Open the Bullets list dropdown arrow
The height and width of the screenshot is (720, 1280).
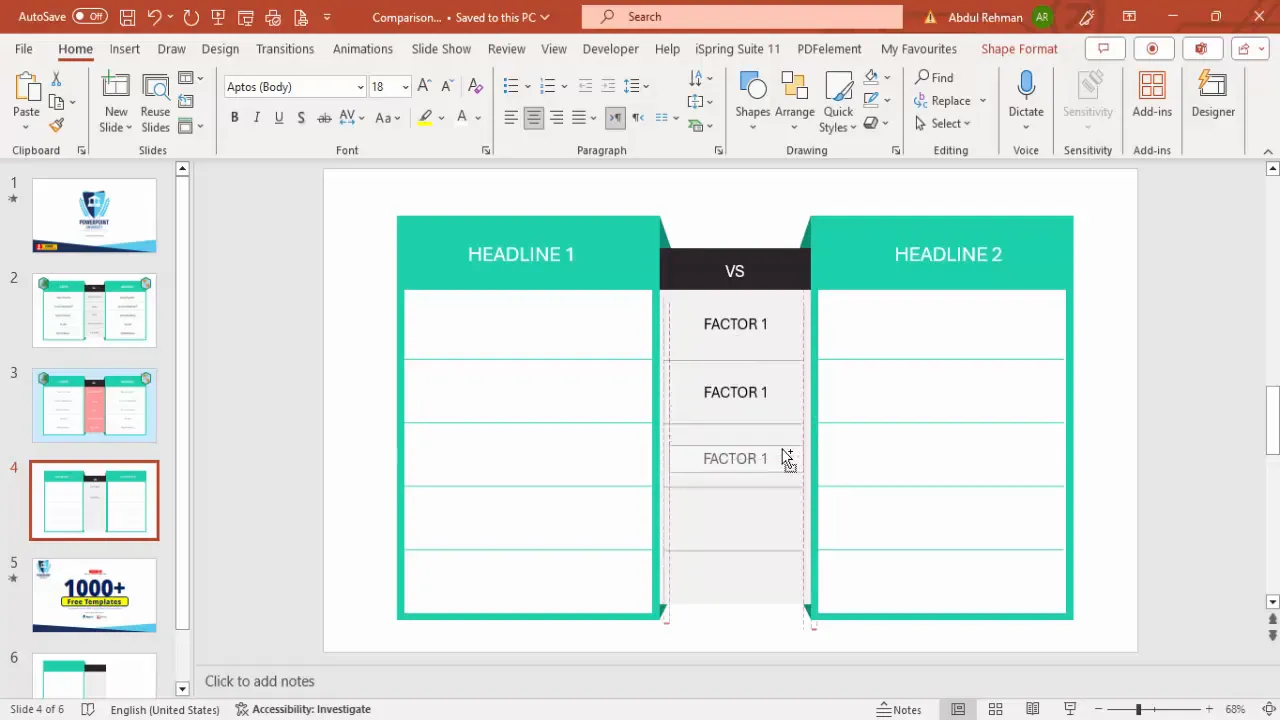pyautogui.click(x=527, y=86)
